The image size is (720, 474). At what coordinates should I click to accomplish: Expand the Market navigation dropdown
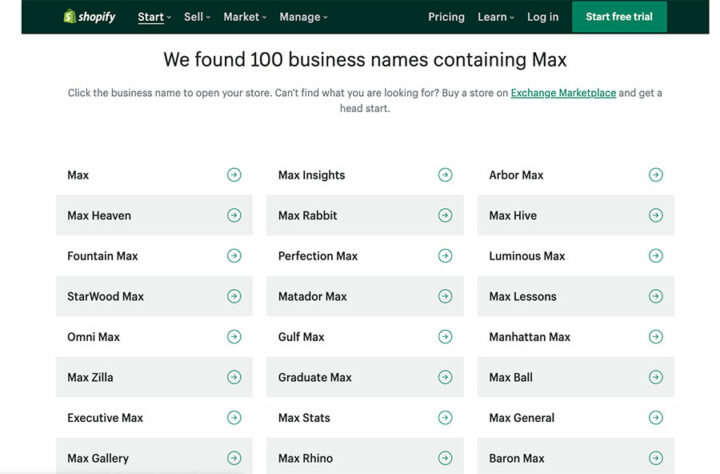coord(245,17)
